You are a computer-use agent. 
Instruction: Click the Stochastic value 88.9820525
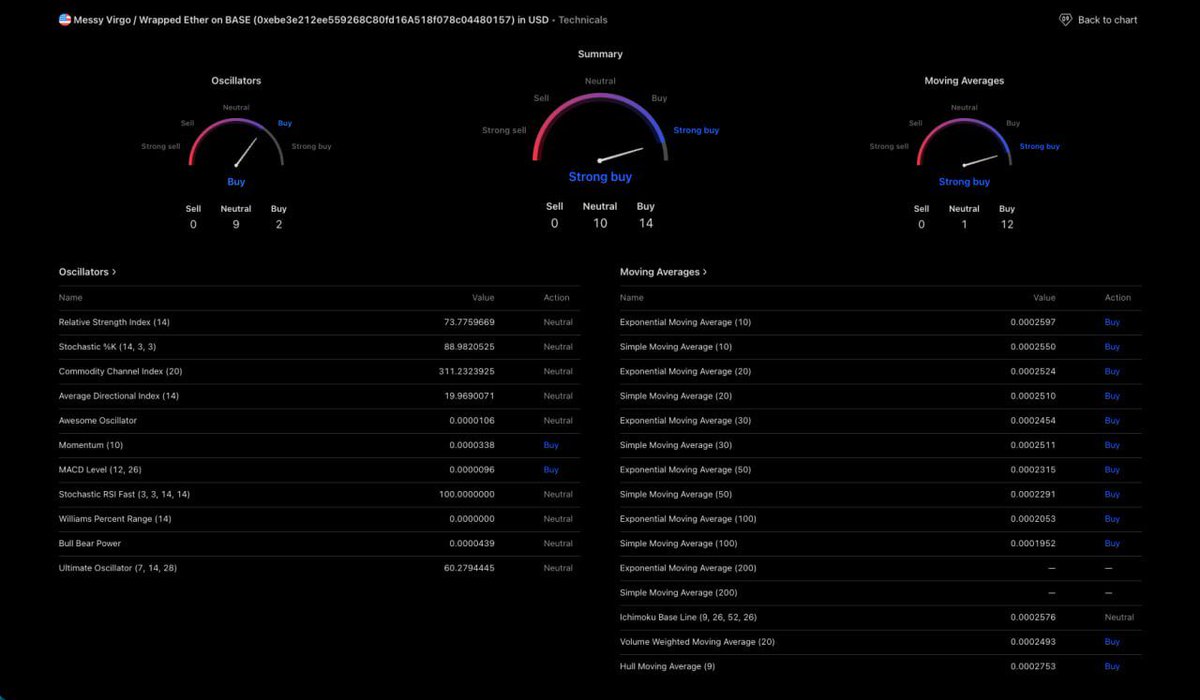pos(469,347)
